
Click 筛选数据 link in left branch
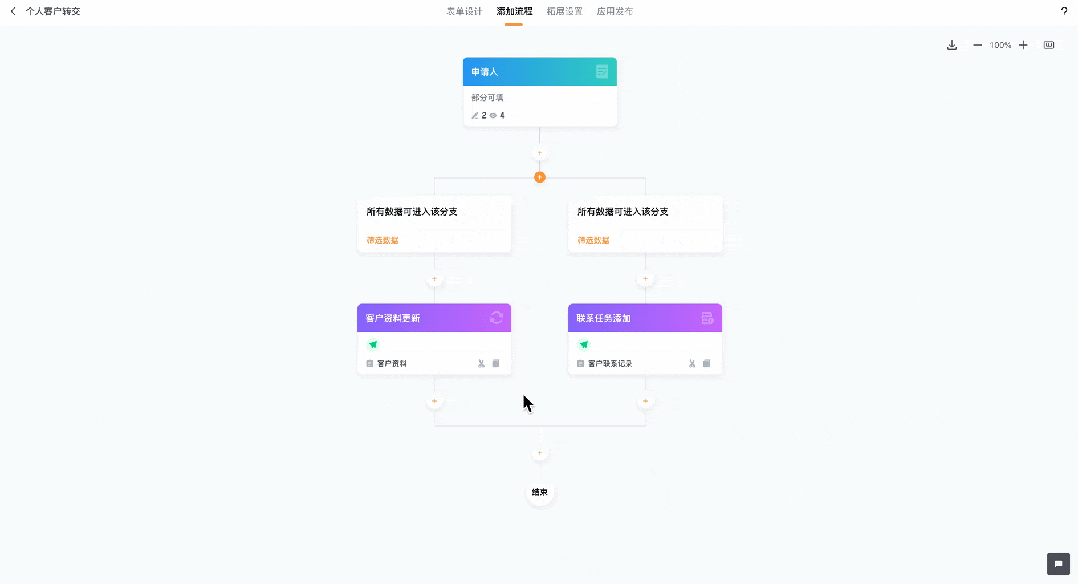382,241
